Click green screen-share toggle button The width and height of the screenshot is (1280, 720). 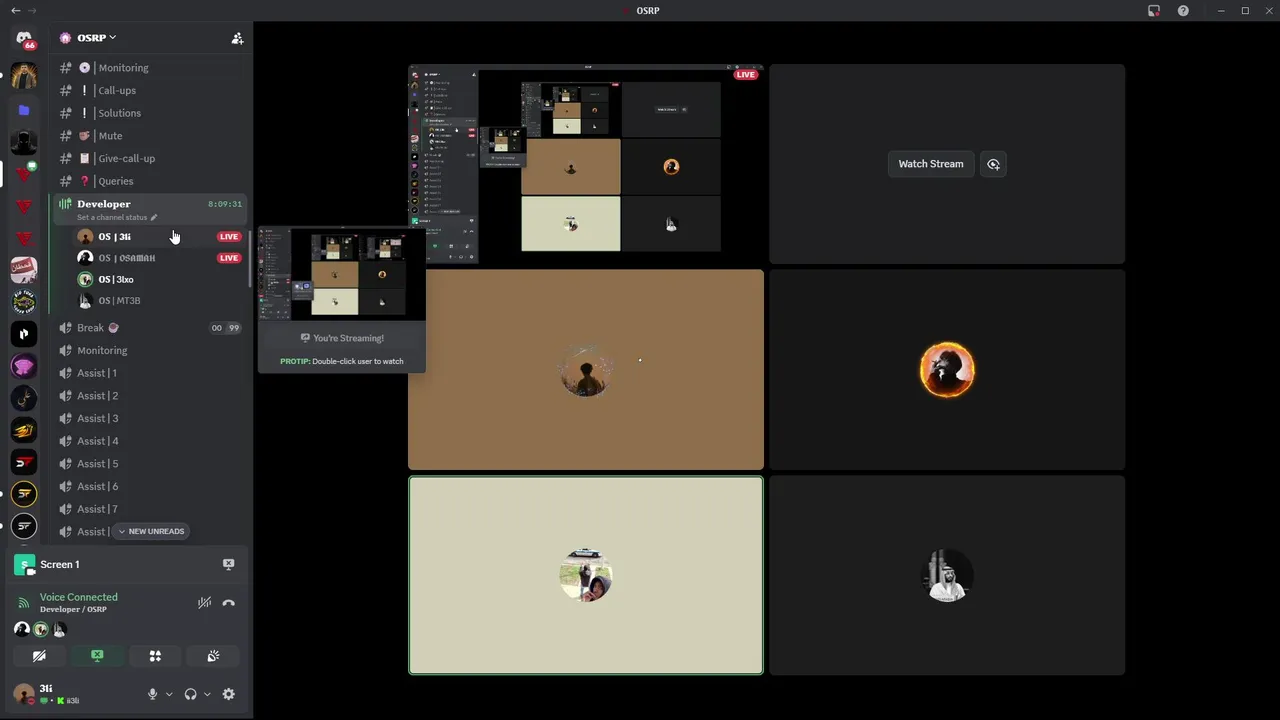(97, 656)
